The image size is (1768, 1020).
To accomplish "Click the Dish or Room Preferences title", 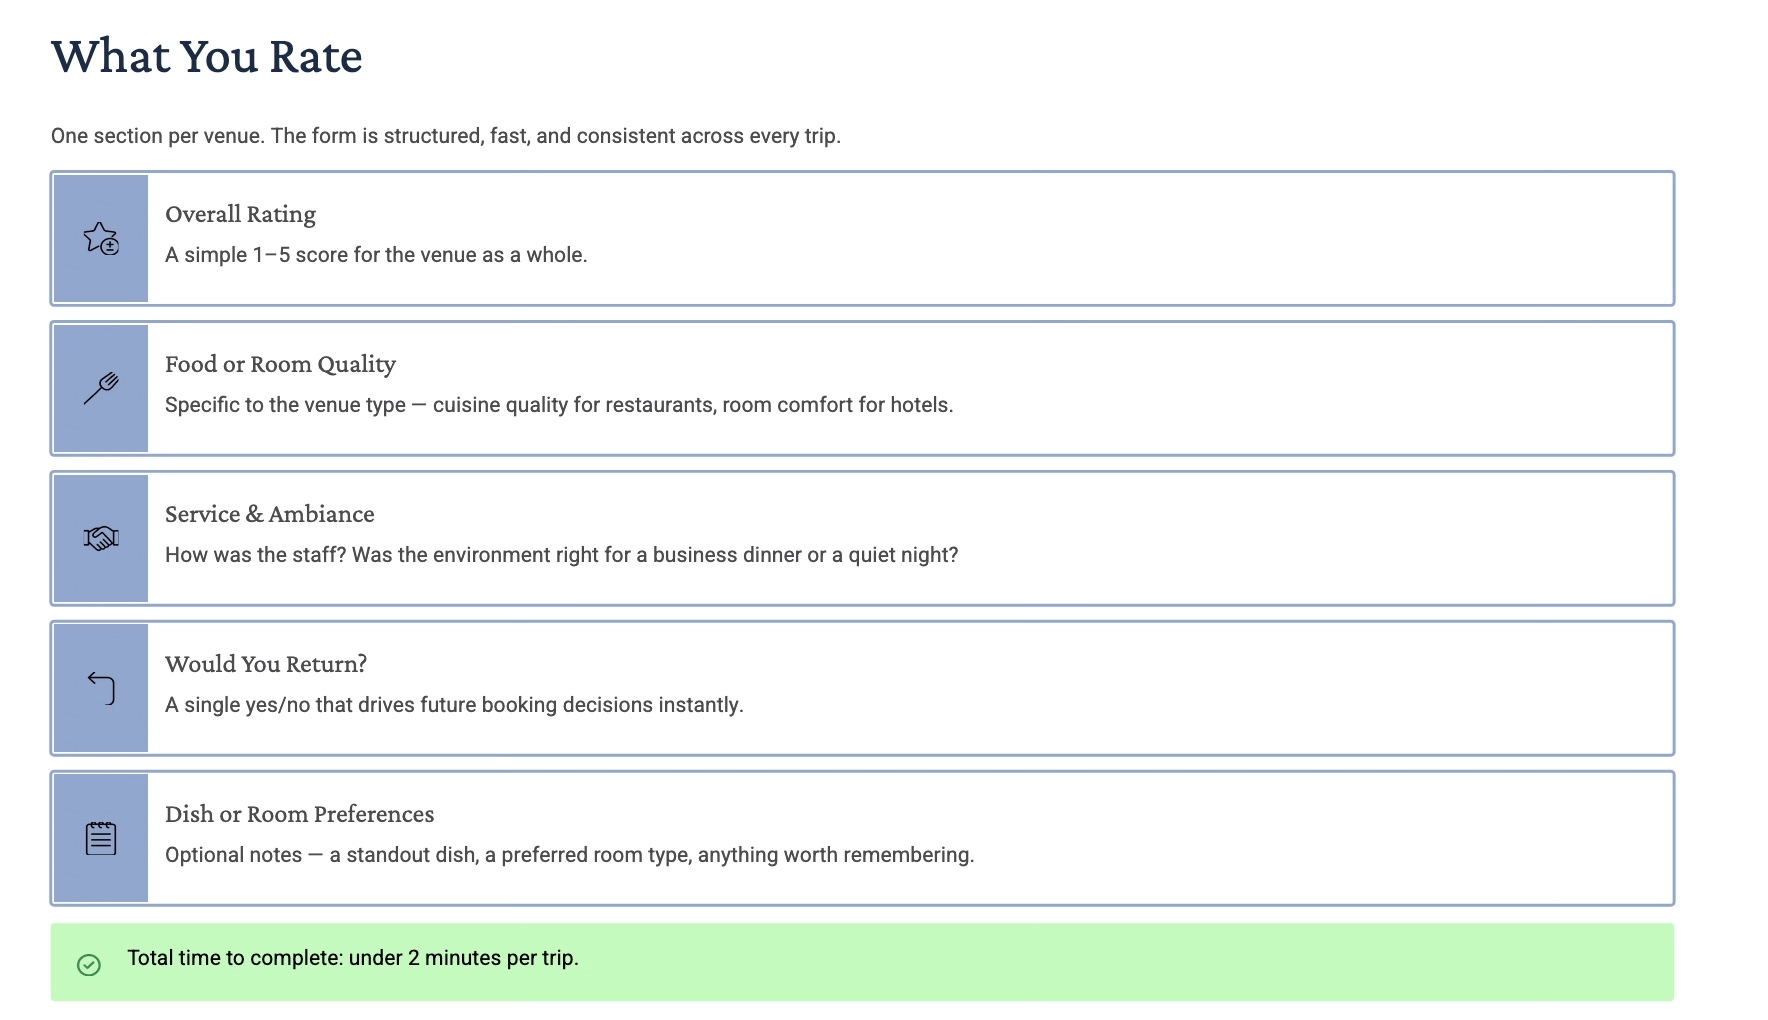I will 299,814.
